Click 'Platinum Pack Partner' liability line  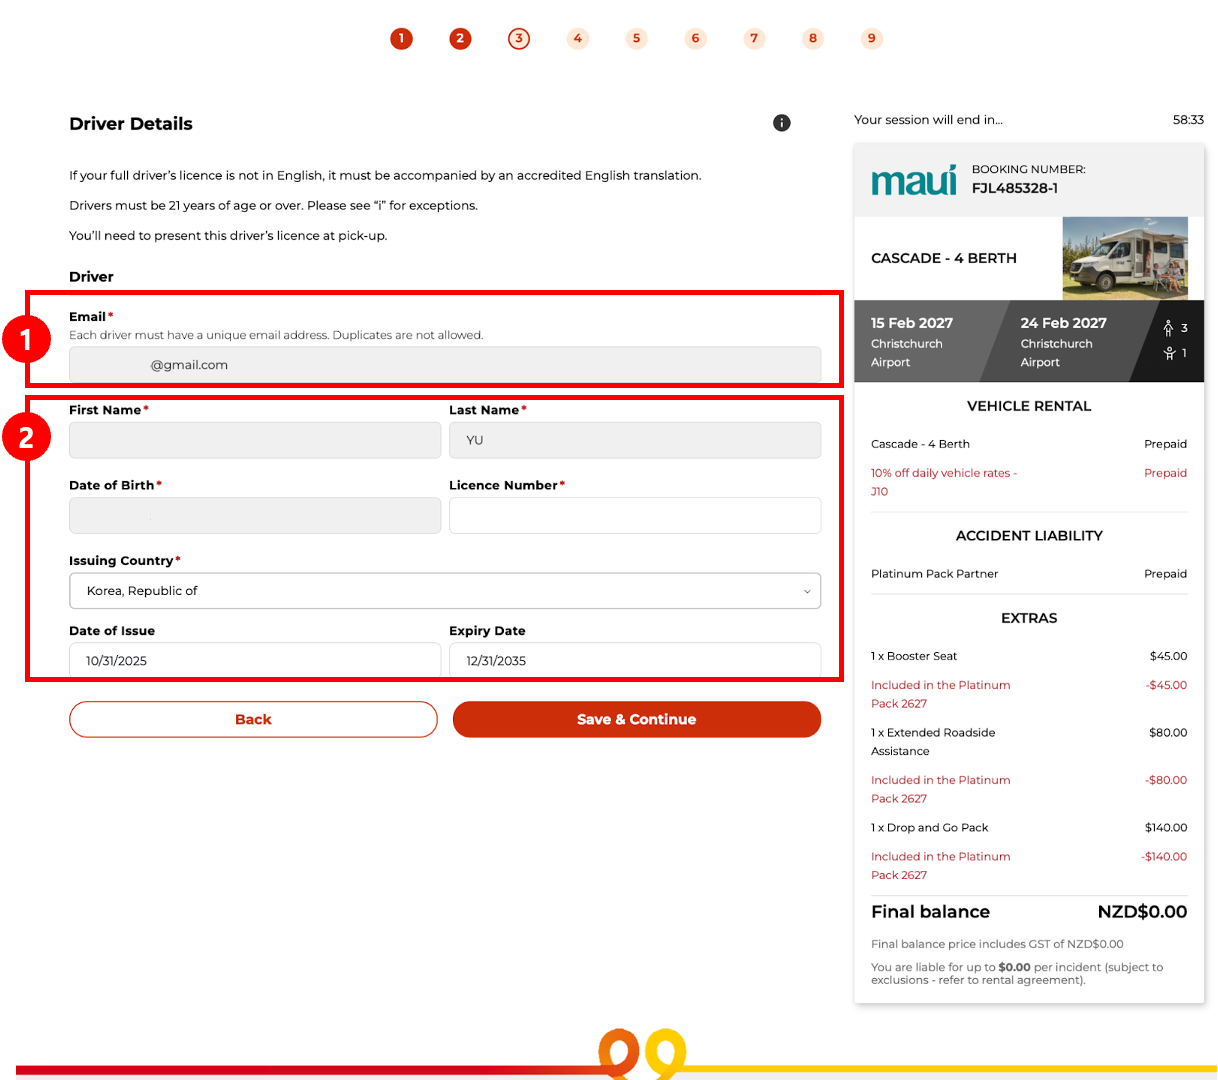tap(935, 574)
